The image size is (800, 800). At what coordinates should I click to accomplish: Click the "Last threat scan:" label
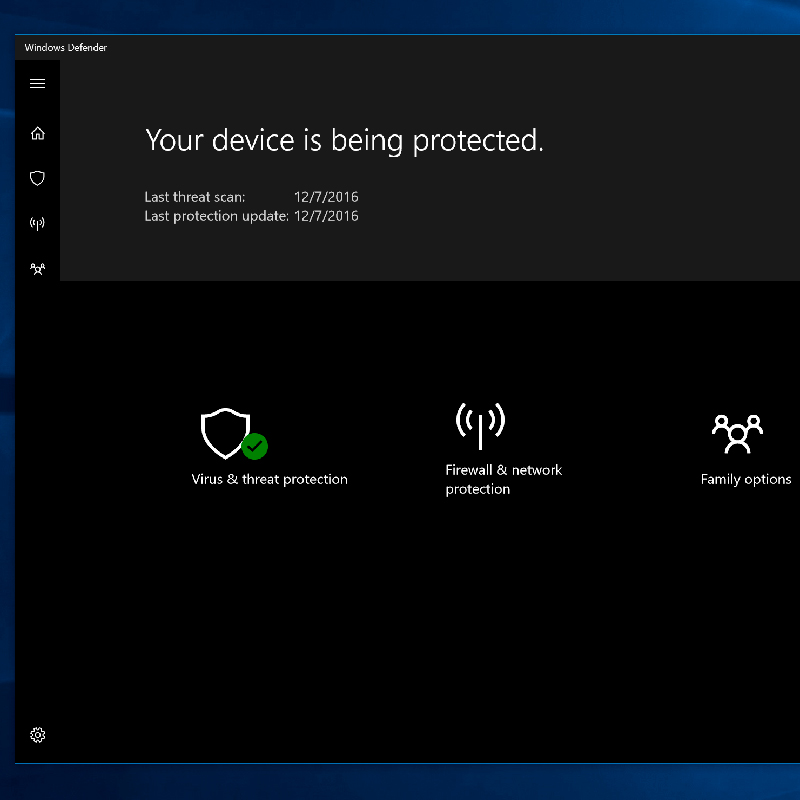tap(194, 197)
